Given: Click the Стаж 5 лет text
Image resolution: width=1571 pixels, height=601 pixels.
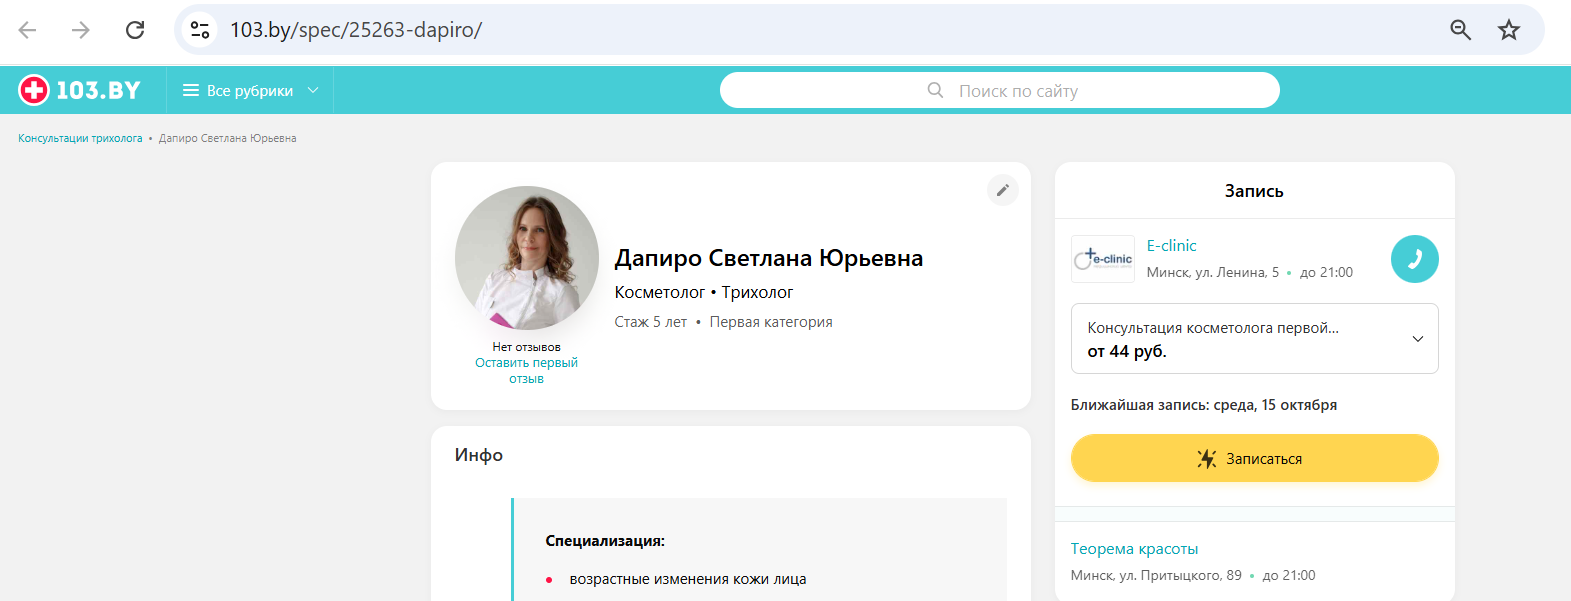Looking at the screenshot, I should point(651,322).
